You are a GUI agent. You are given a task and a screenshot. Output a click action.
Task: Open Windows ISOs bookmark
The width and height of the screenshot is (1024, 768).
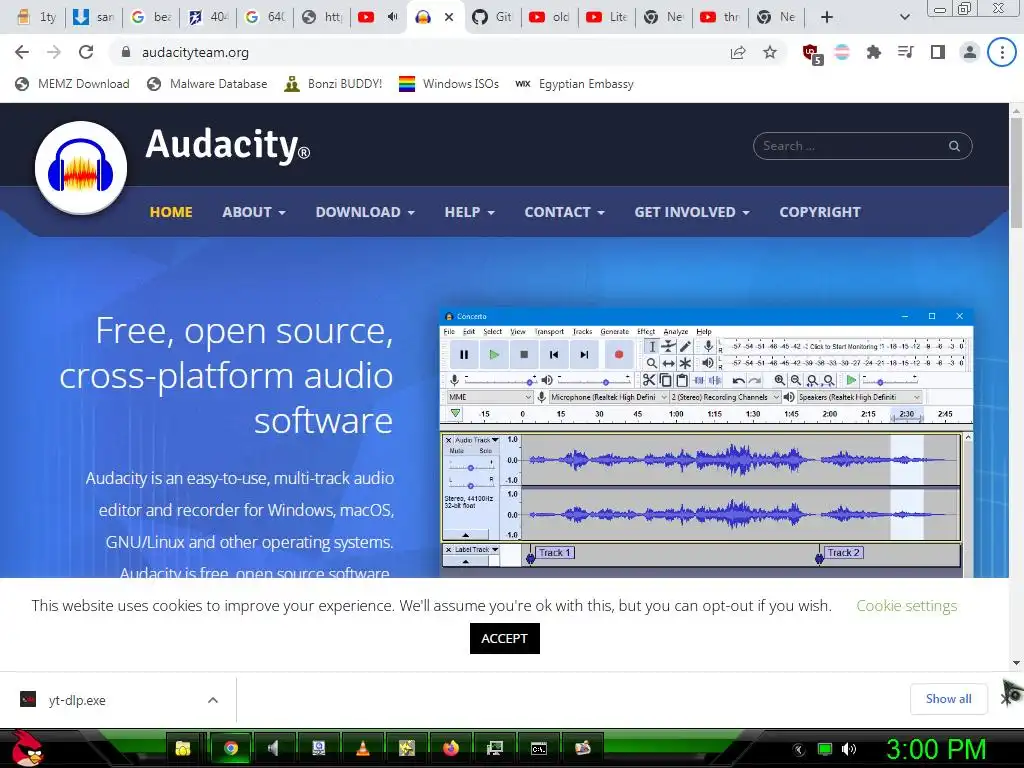pos(449,84)
